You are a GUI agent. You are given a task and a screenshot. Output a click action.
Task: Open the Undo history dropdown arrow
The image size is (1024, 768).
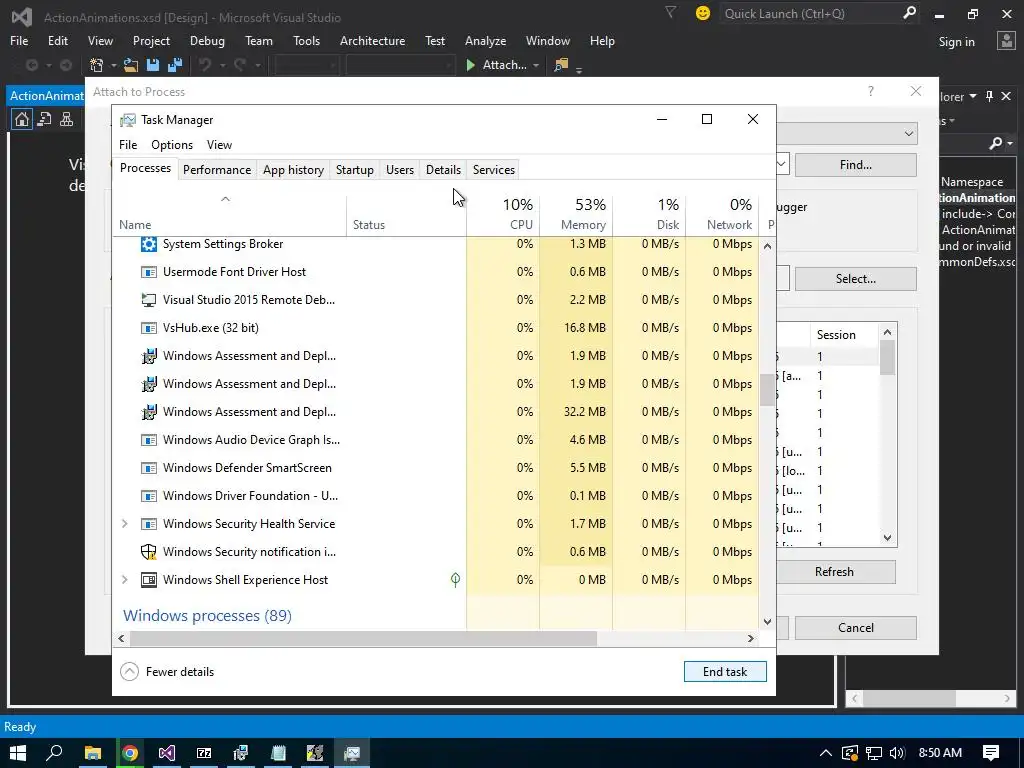[x=222, y=65]
